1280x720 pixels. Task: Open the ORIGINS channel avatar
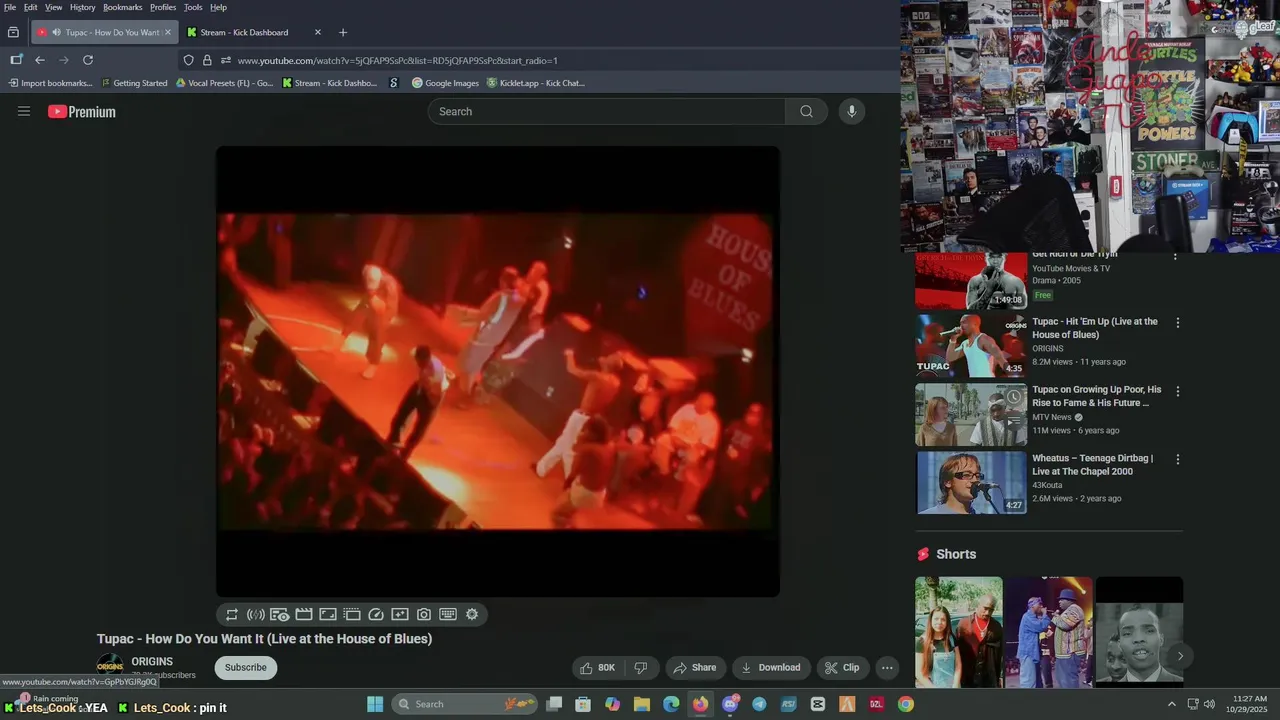tap(110, 666)
